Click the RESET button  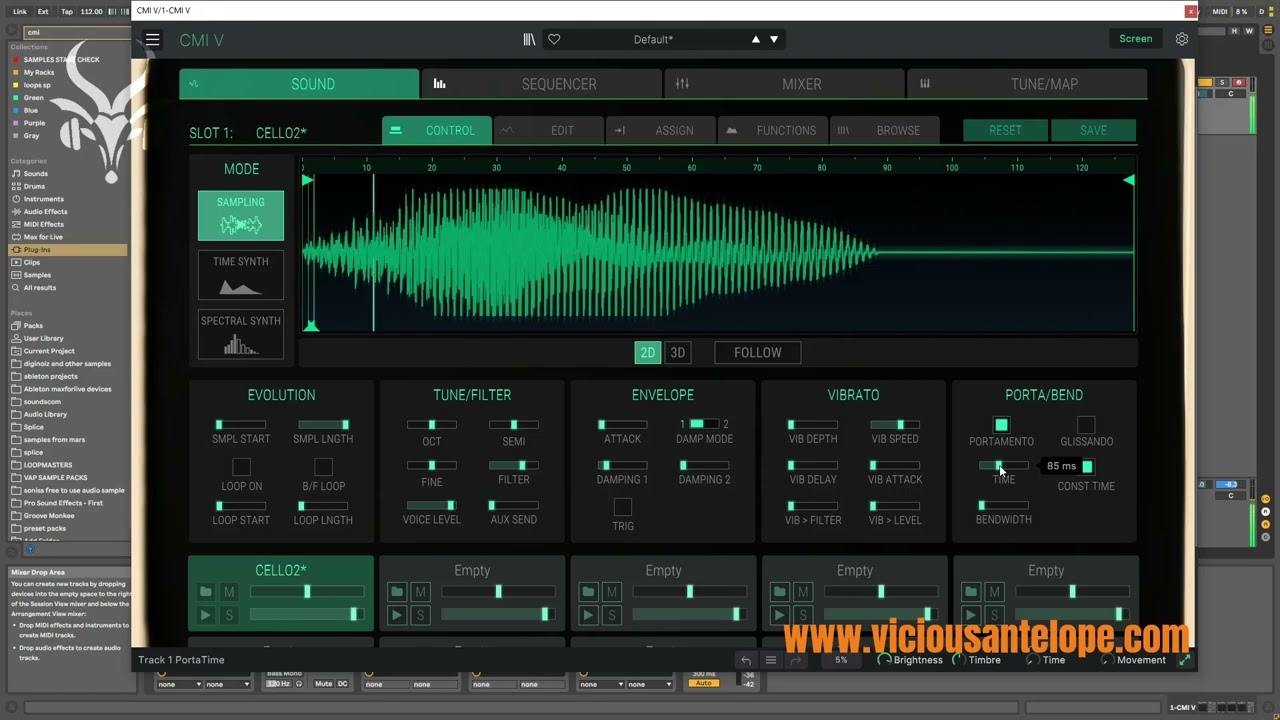pyautogui.click(x=1005, y=130)
